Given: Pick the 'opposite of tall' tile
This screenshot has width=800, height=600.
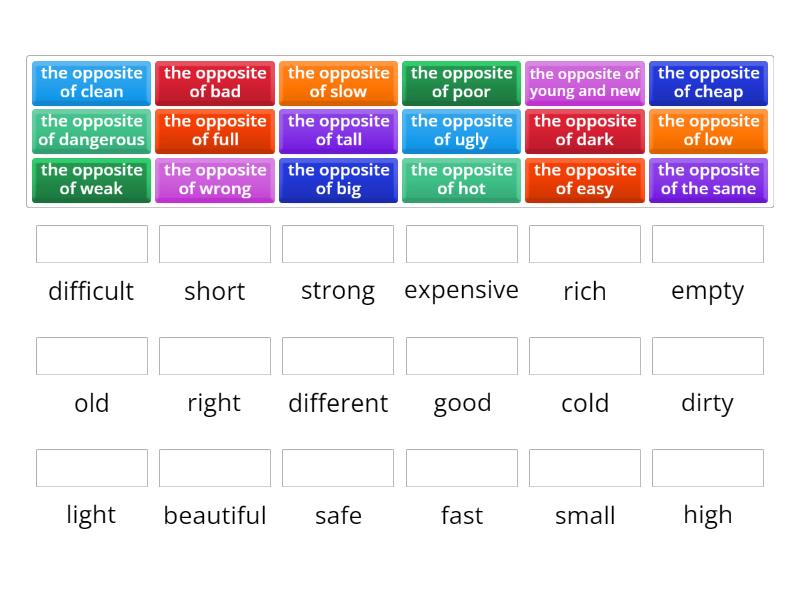Looking at the screenshot, I should pyautogui.click(x=338, y=131).
